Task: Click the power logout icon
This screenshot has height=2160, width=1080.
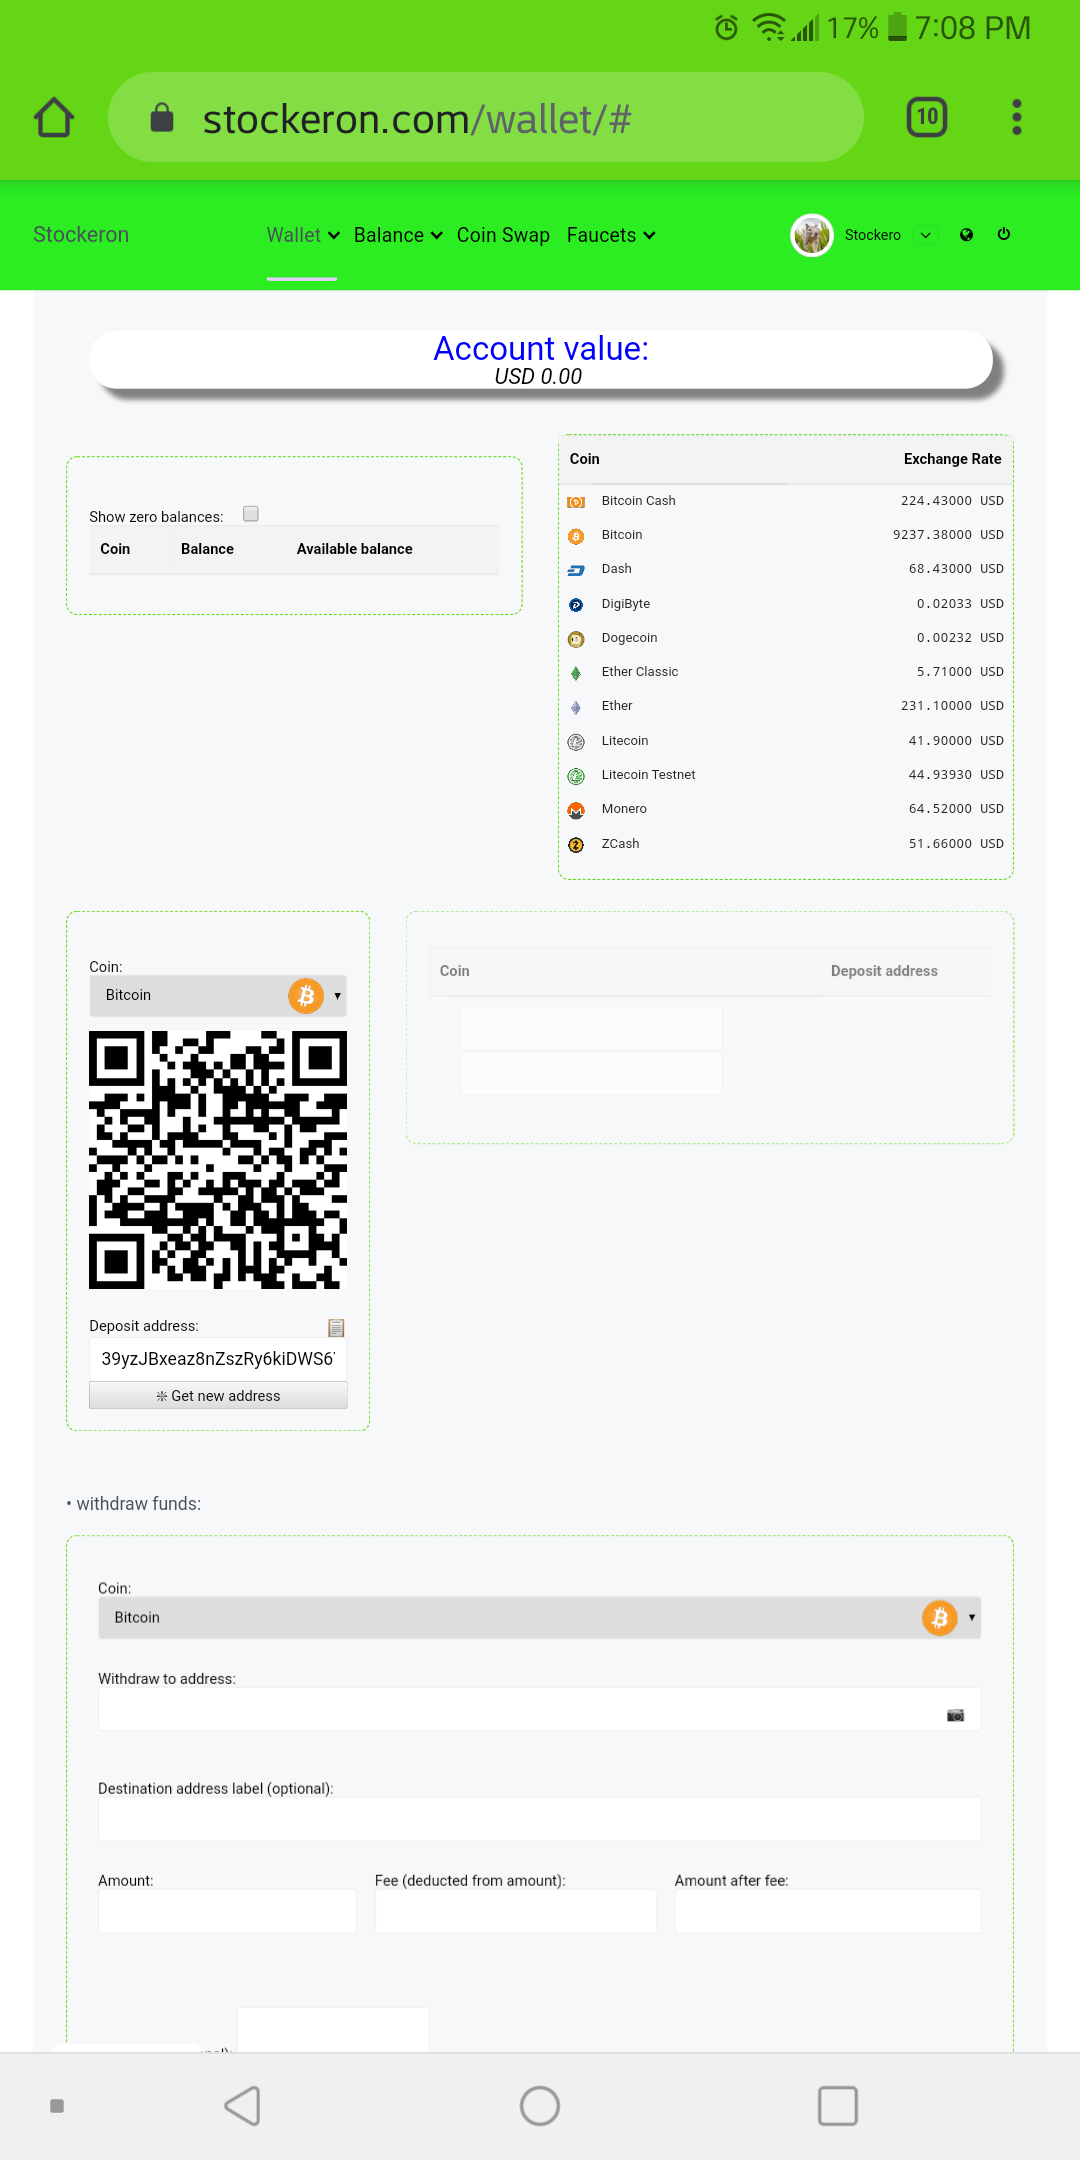Action: tap(1004, 234)
